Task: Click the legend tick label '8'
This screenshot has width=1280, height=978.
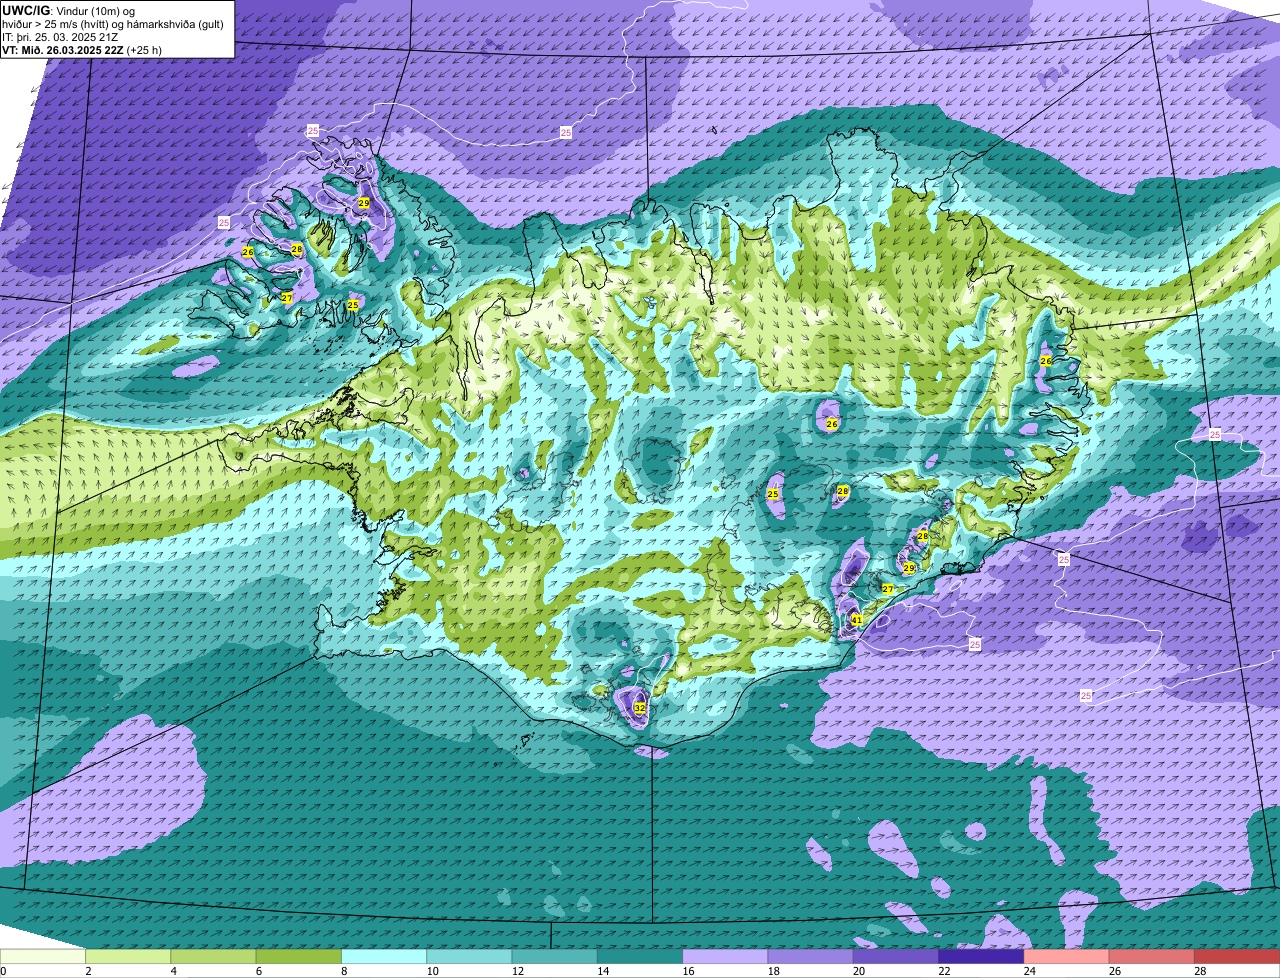Action: tap(344, 971)
